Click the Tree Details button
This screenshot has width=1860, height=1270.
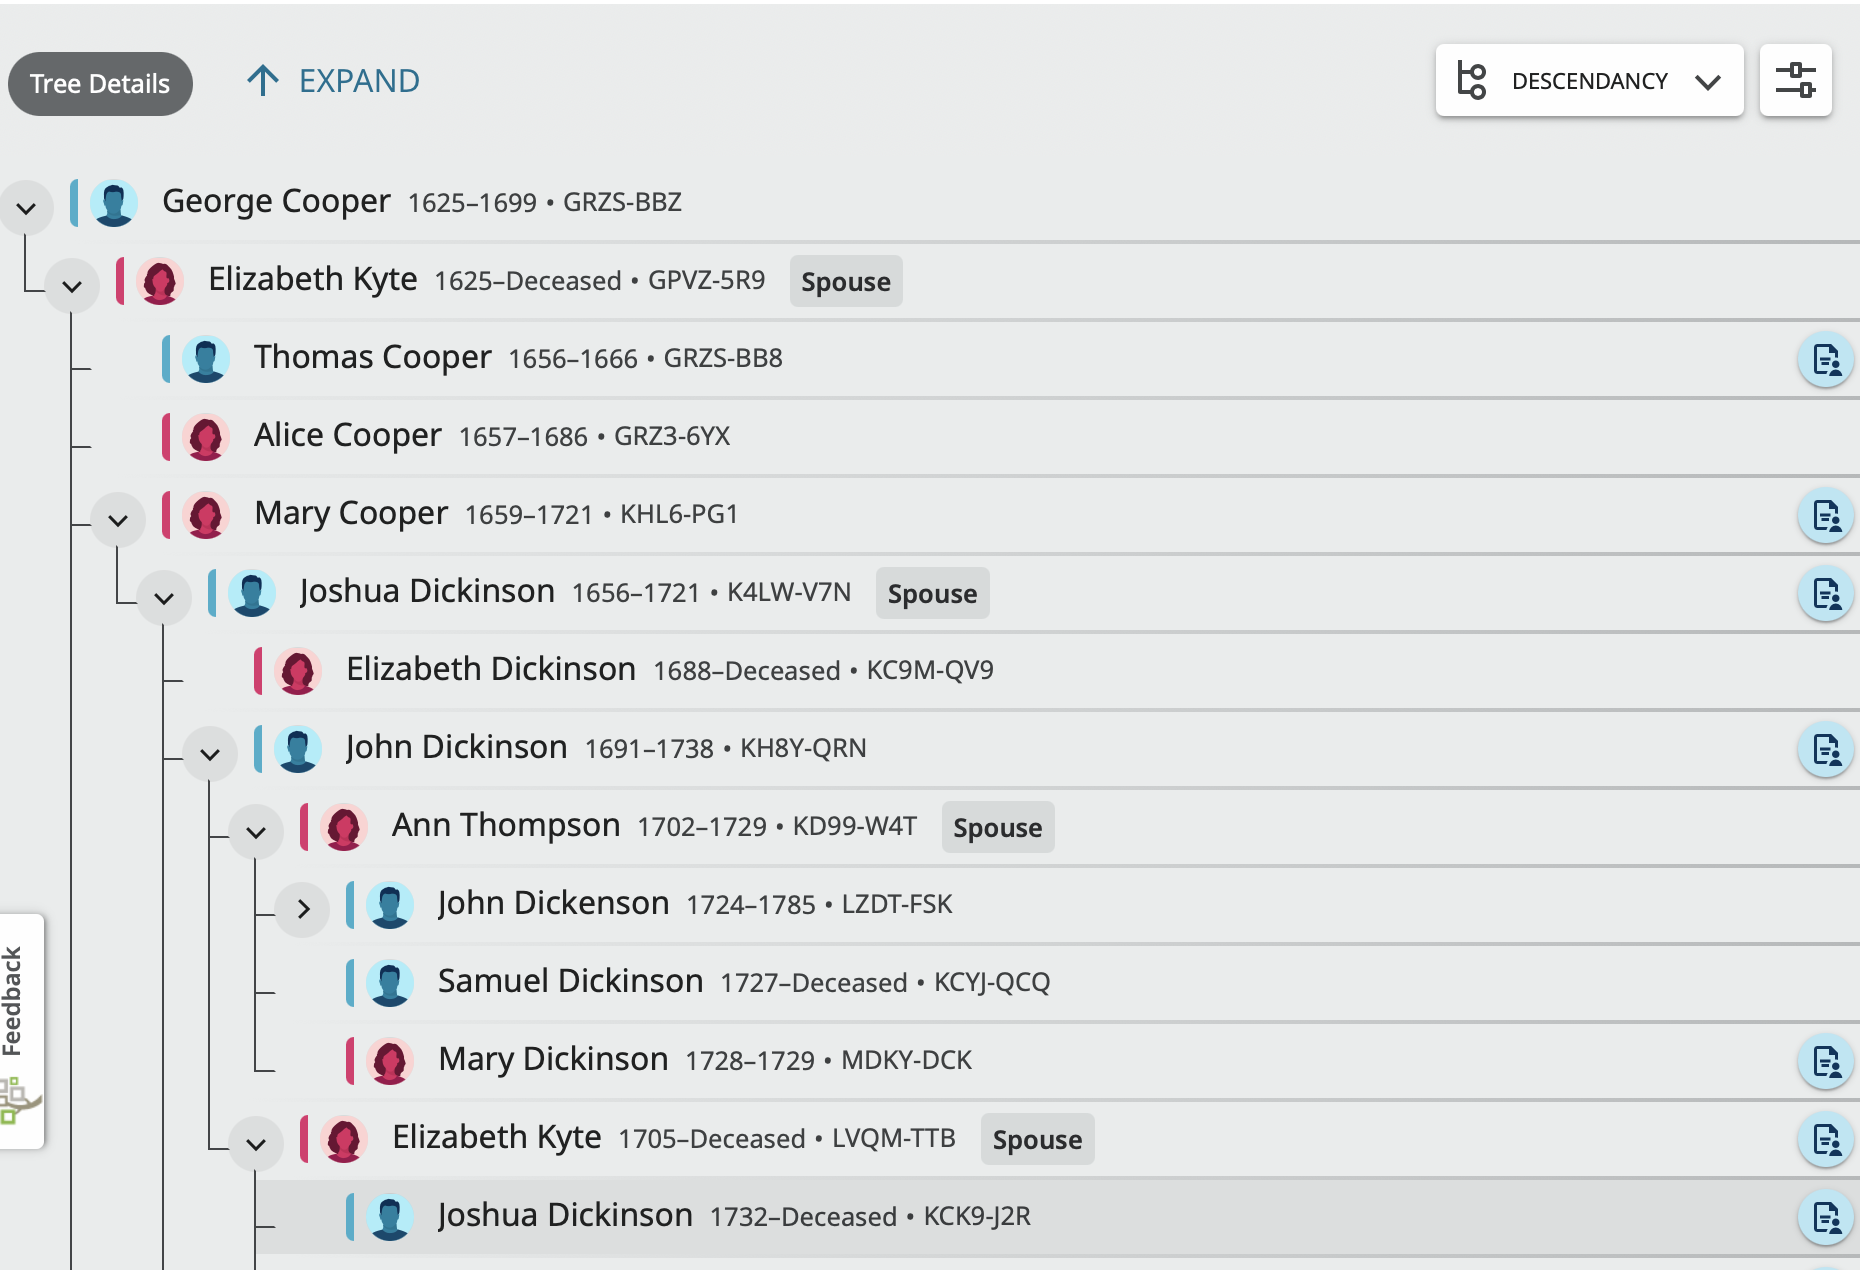(x=100, y=84)
